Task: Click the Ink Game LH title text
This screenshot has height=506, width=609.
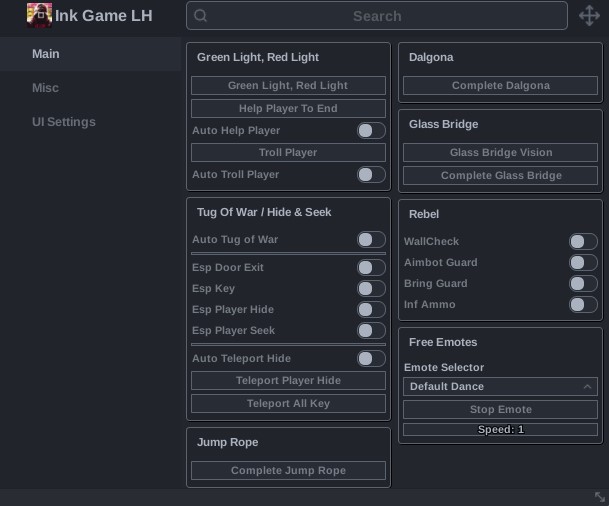Action: click(x=104, y=16)
